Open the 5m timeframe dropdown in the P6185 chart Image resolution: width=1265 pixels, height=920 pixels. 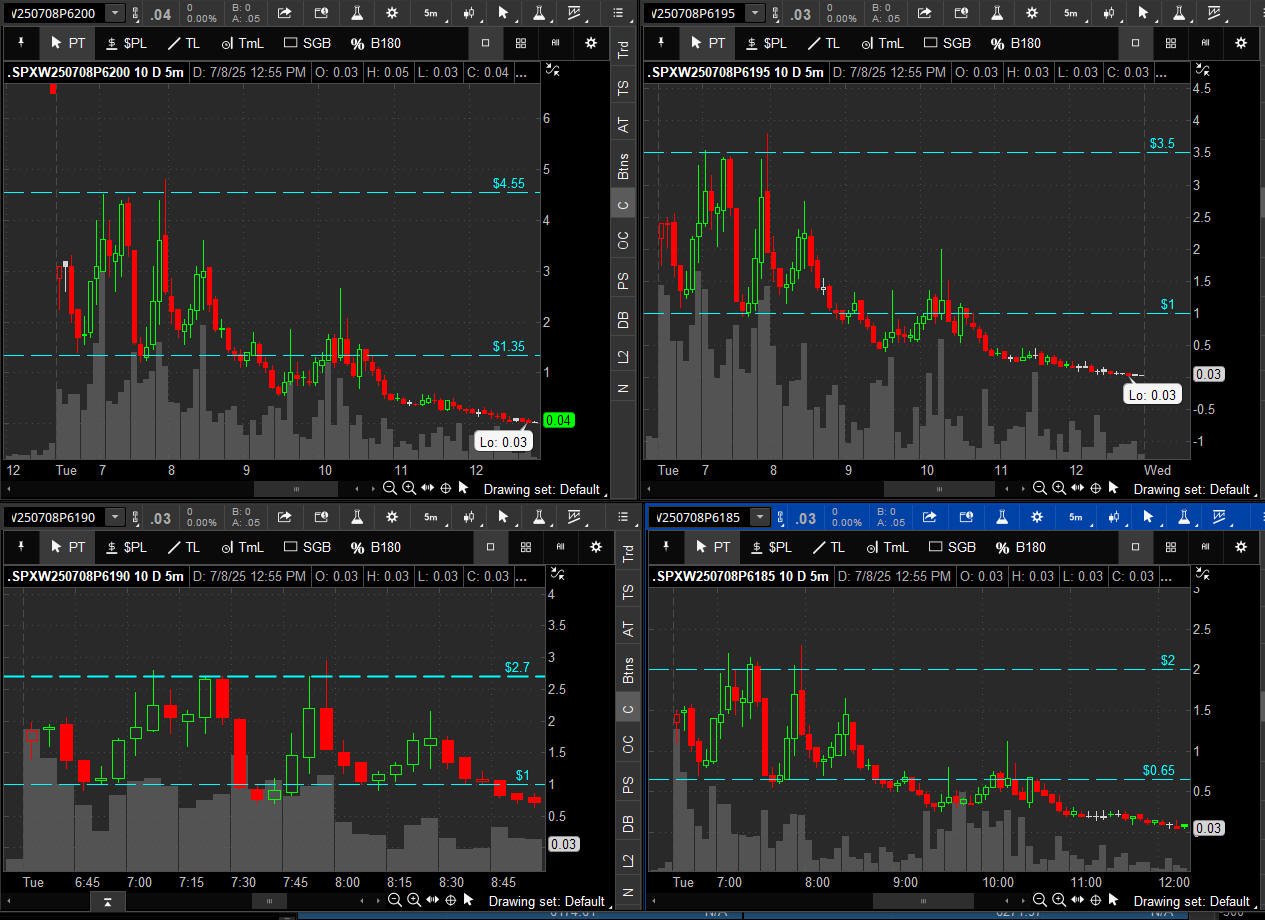(1075, 517)
